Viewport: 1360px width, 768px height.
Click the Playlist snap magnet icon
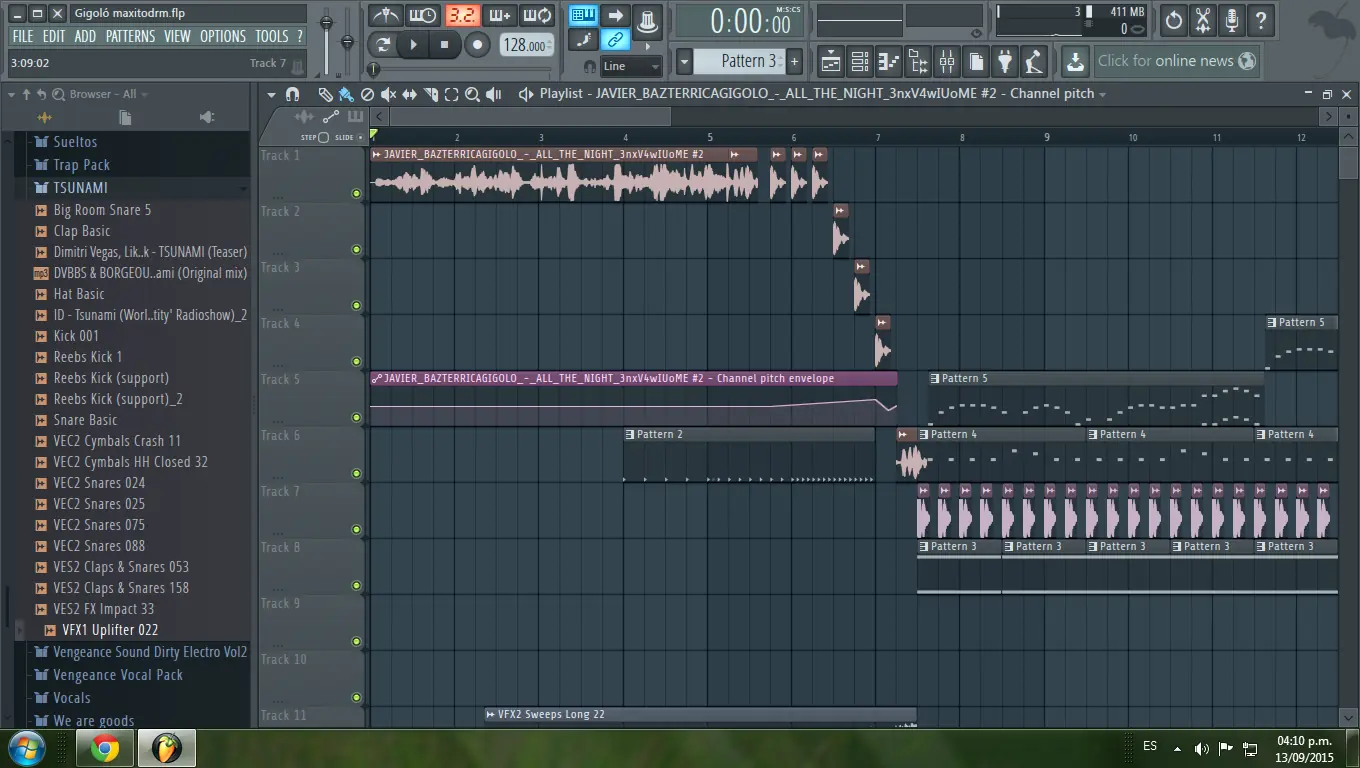pos(292,94)
